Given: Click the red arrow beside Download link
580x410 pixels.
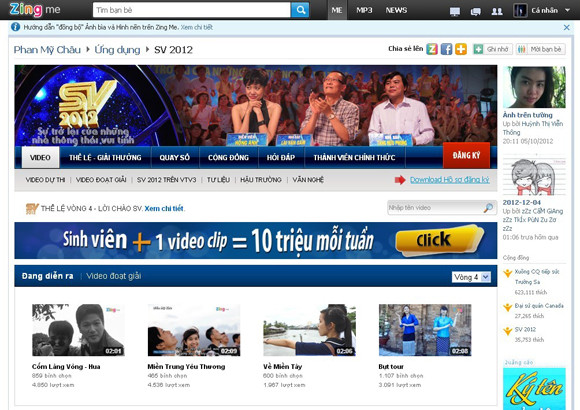Looking at the screenshot, I should [400, 180].
